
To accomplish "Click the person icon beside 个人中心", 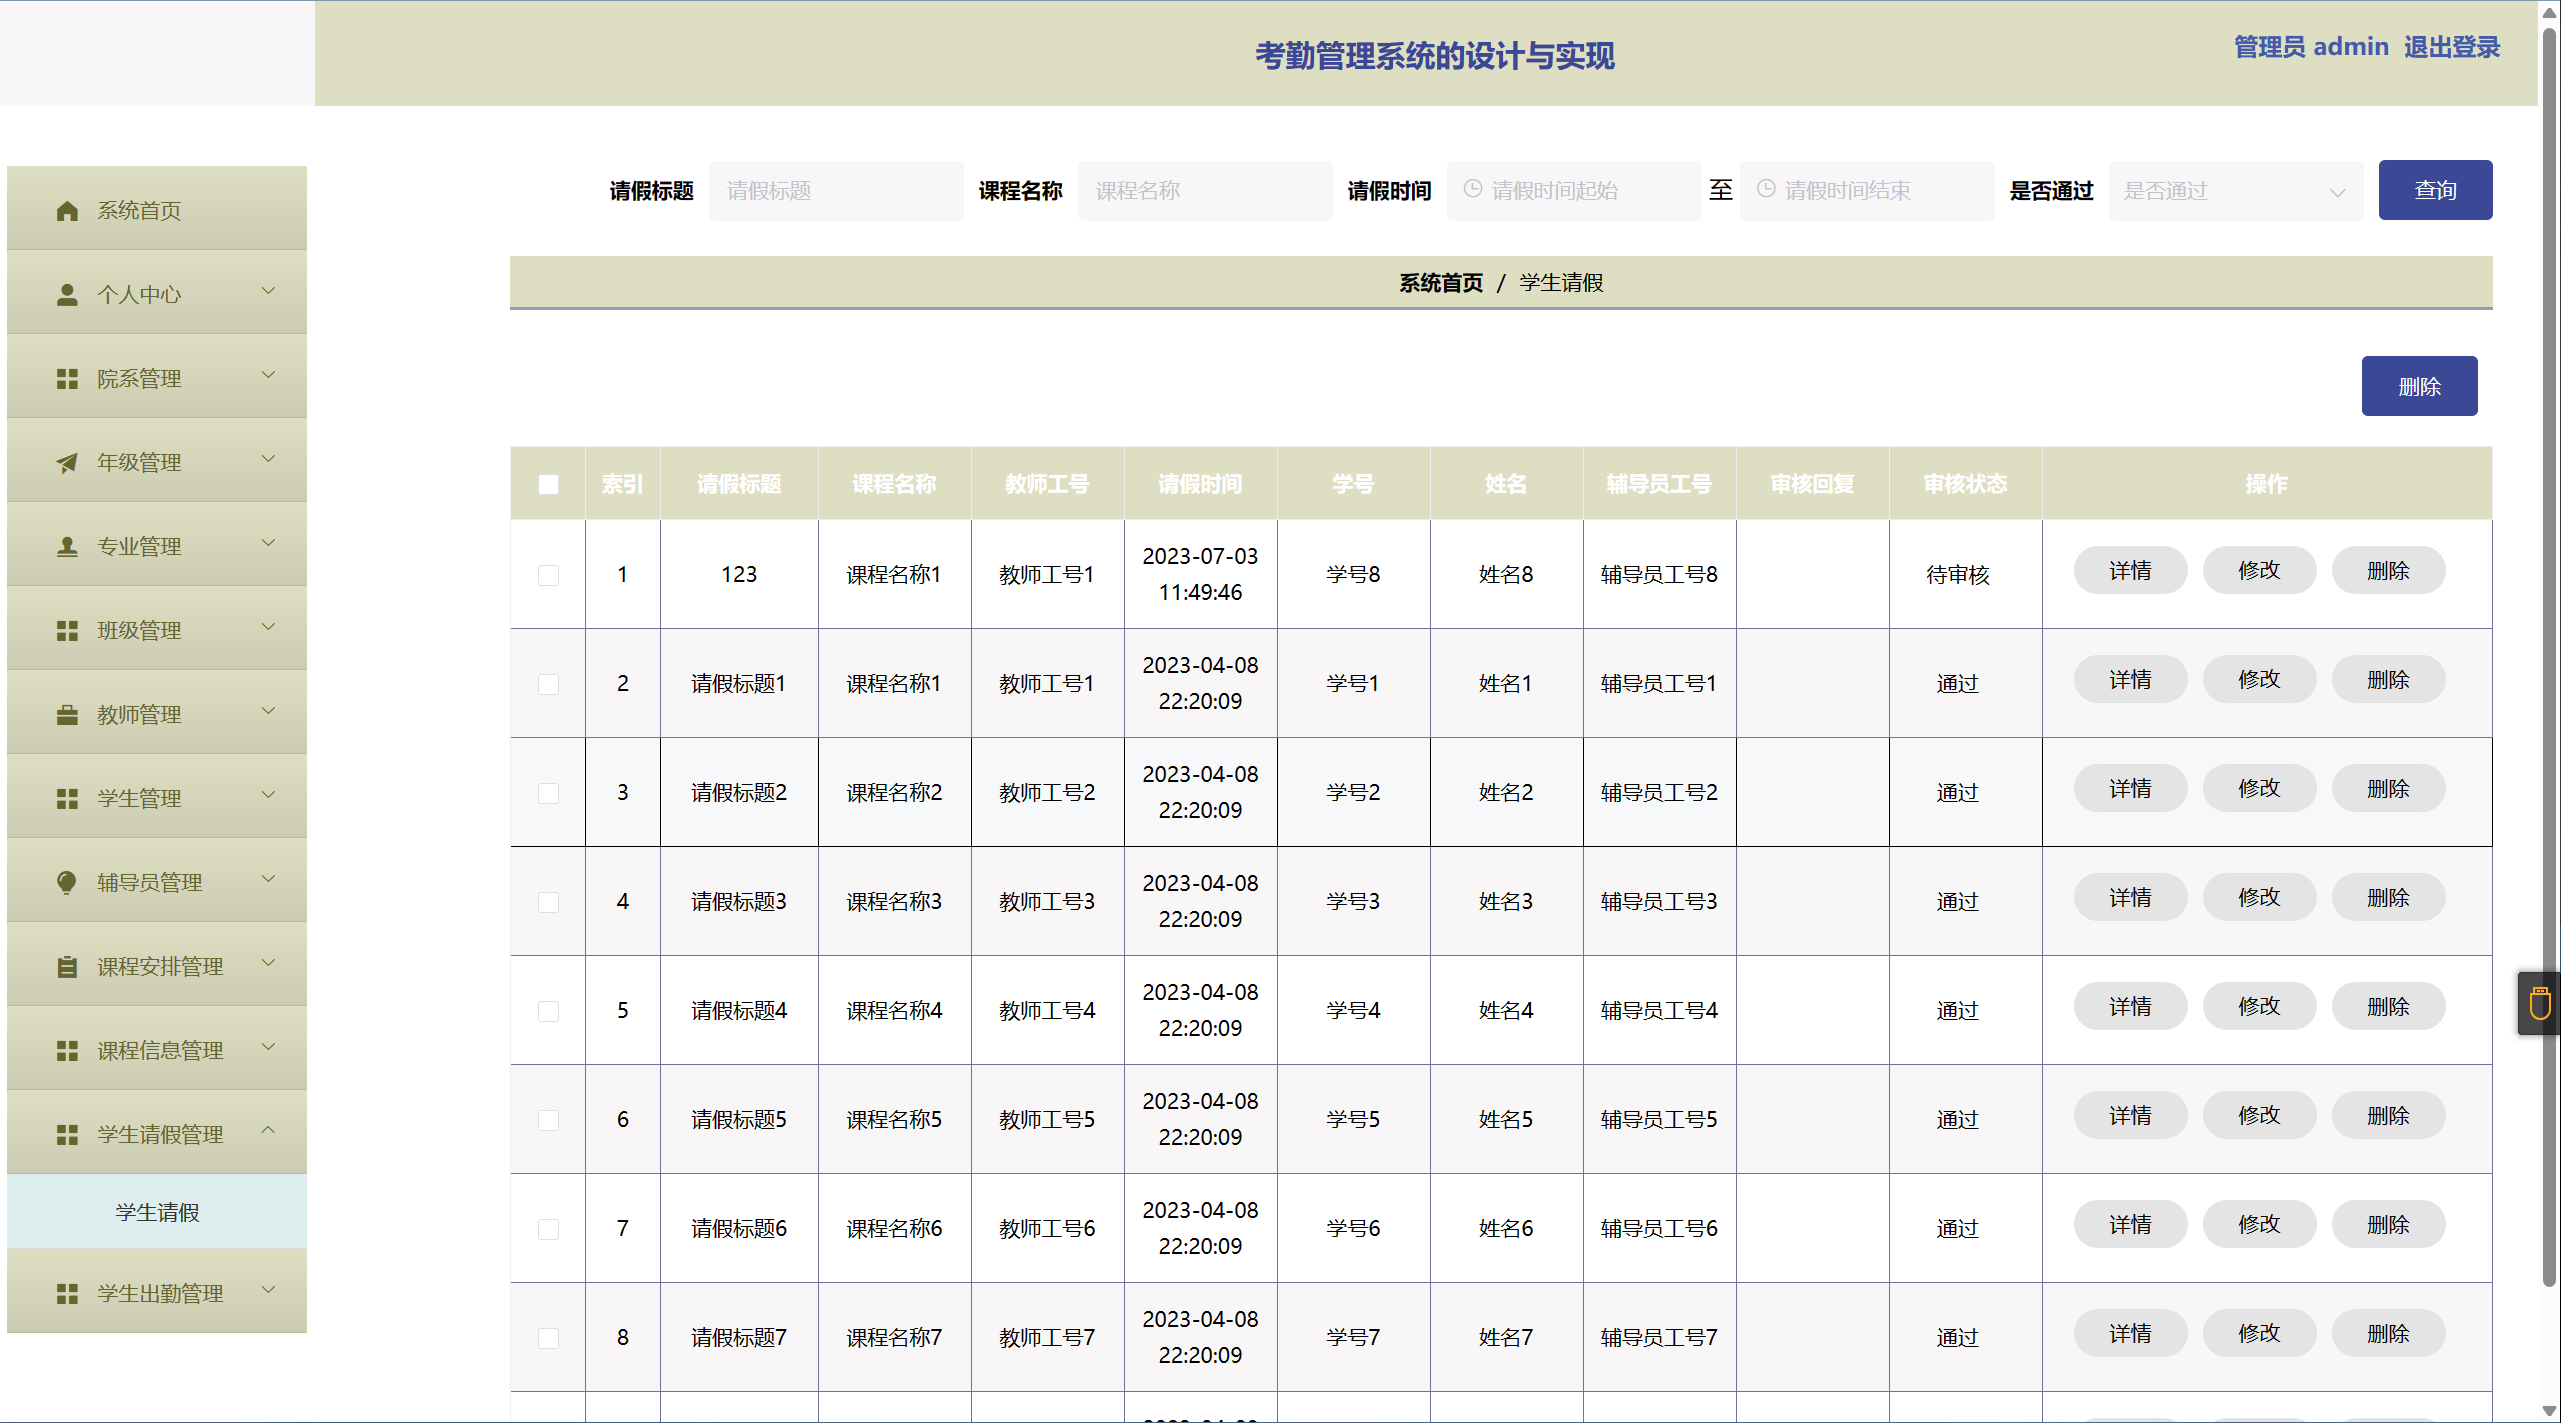I will (67, 295).
